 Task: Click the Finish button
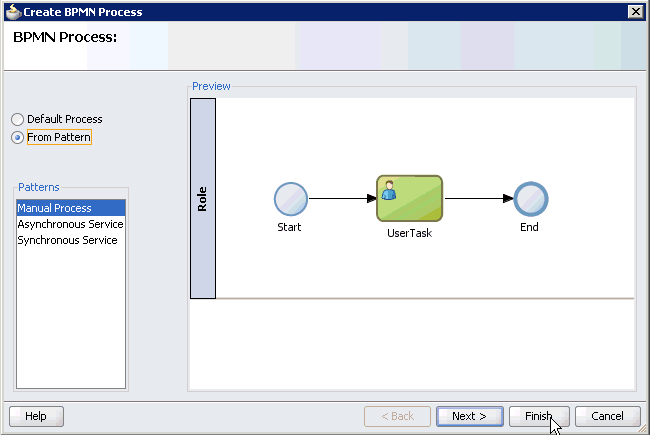tap(539, 416)
